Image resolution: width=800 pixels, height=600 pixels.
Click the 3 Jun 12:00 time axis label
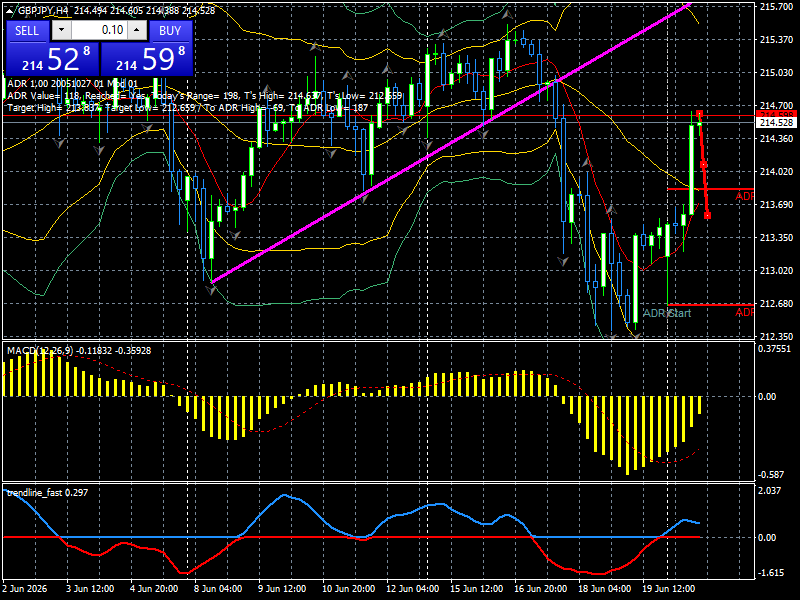[x=90, y=588]
